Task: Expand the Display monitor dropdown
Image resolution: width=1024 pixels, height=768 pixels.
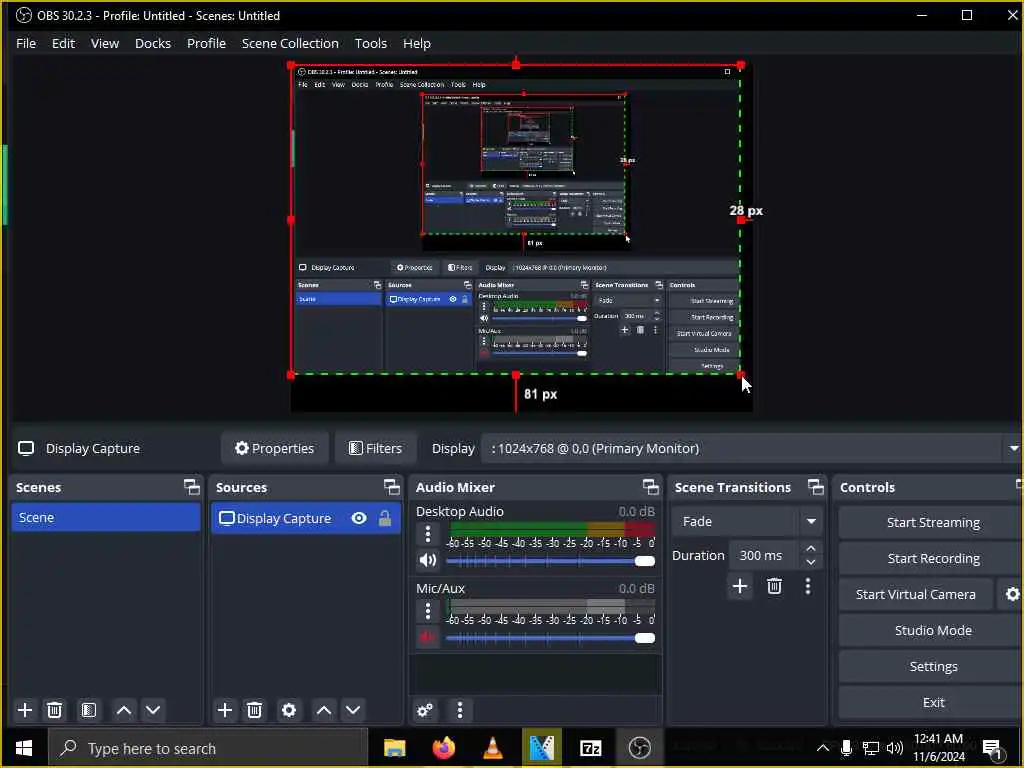Action: point(1014,449)
